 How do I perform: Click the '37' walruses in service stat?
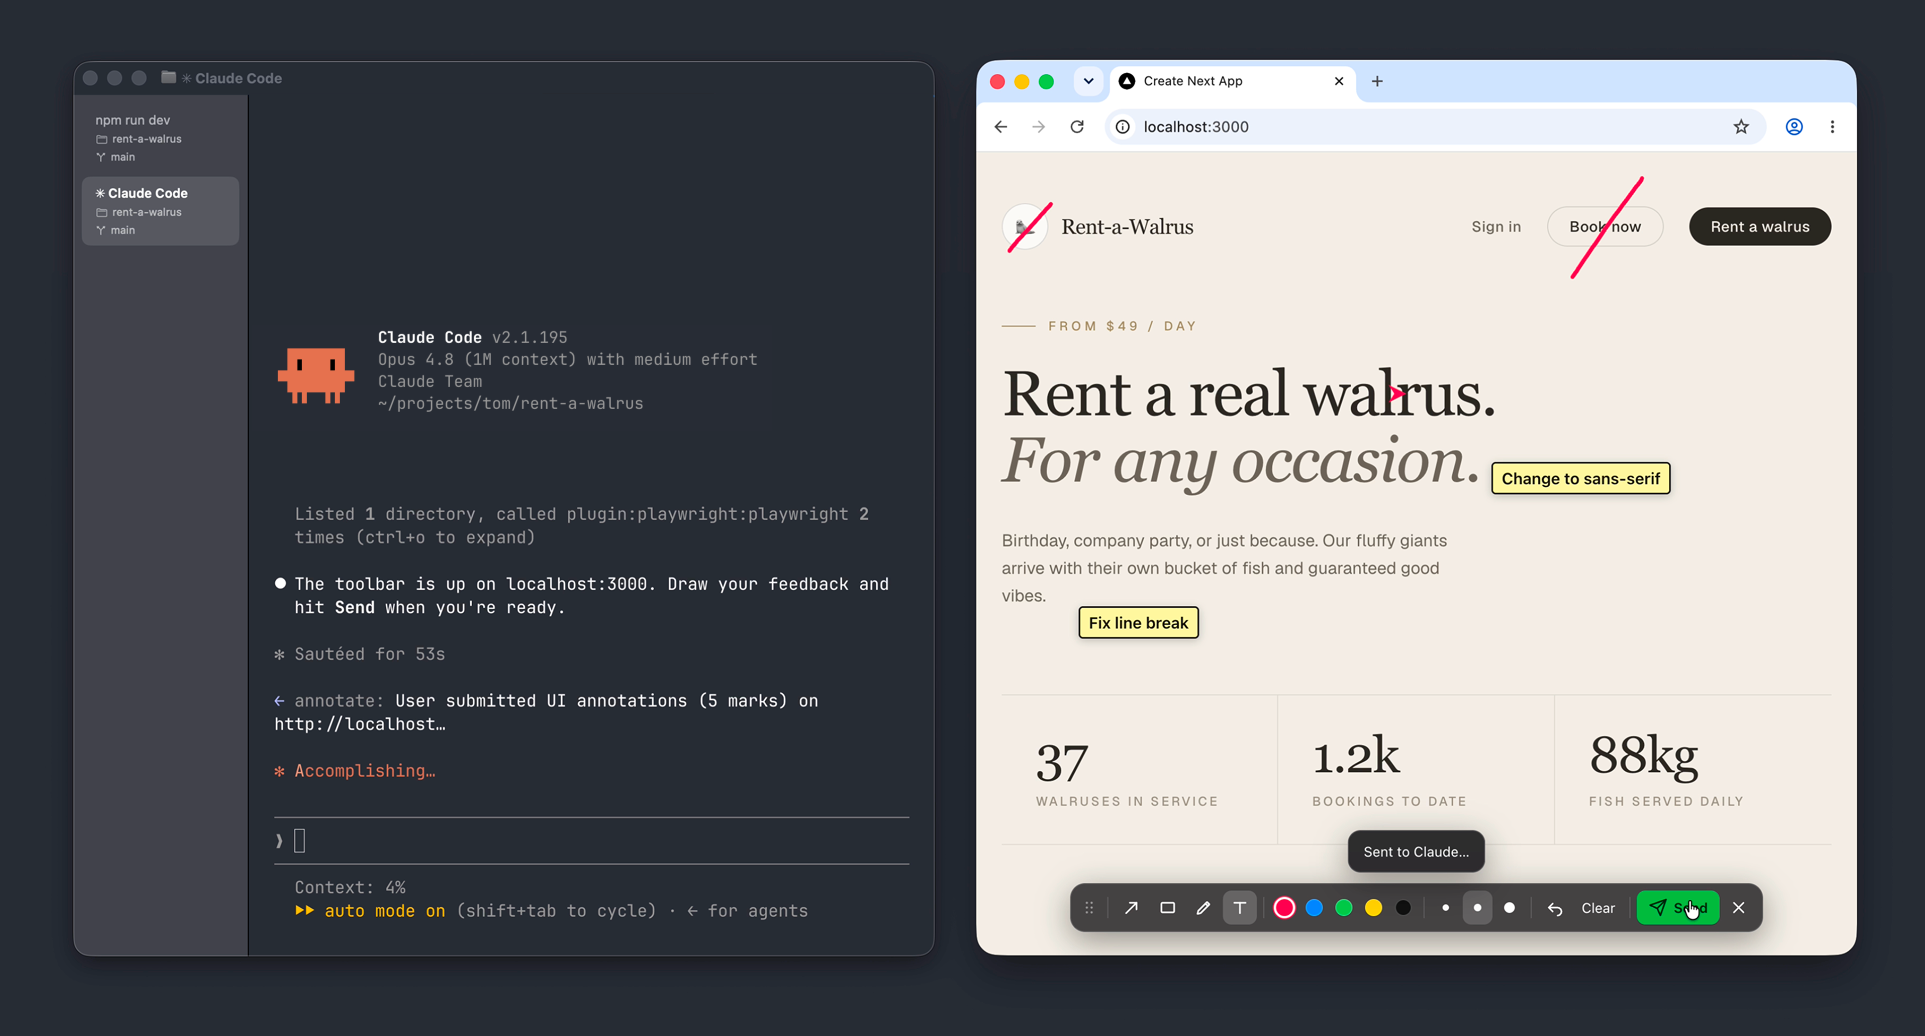1061,762
